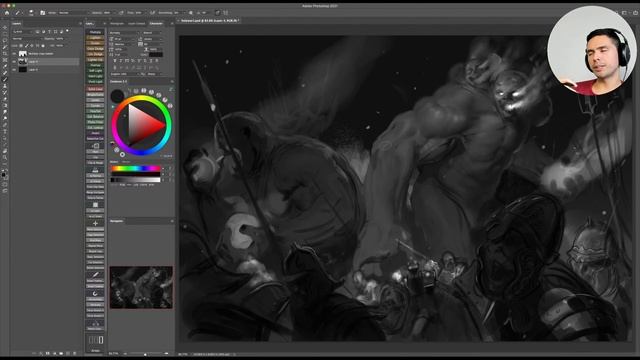This screenshot has width=640, height=360.
Task: Go to the Photoshop Home screen icon
Action: click(7, 13)
